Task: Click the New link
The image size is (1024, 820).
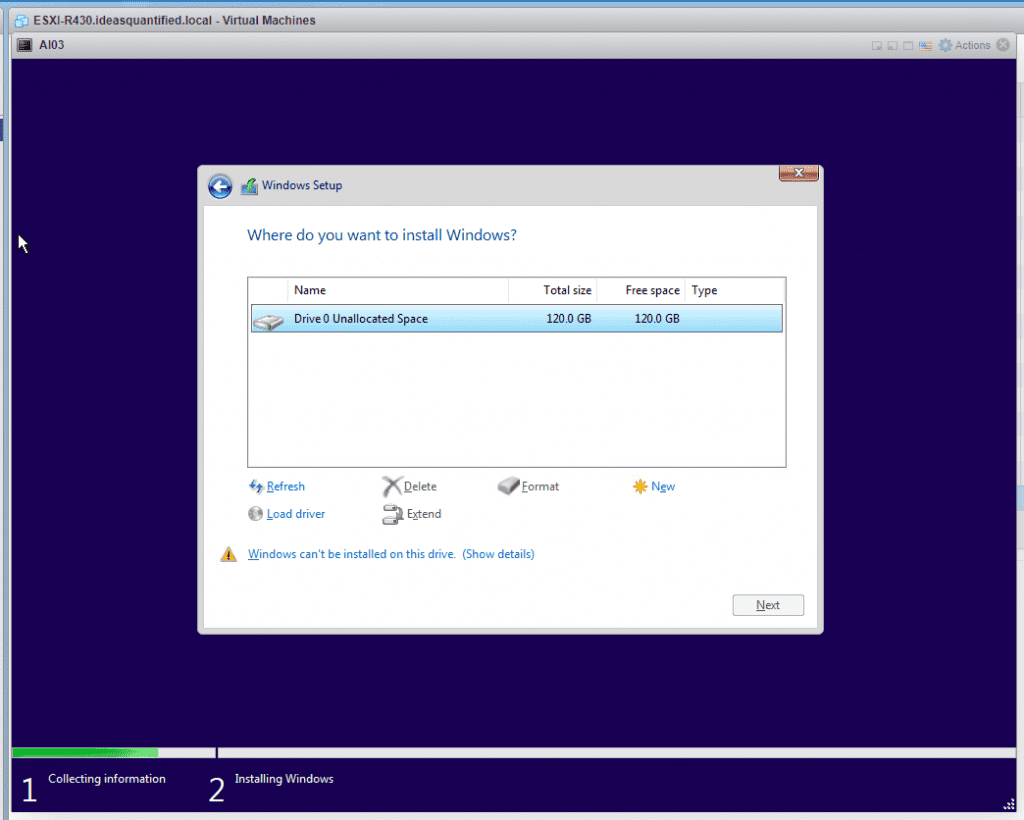Action: pos(663,486)
